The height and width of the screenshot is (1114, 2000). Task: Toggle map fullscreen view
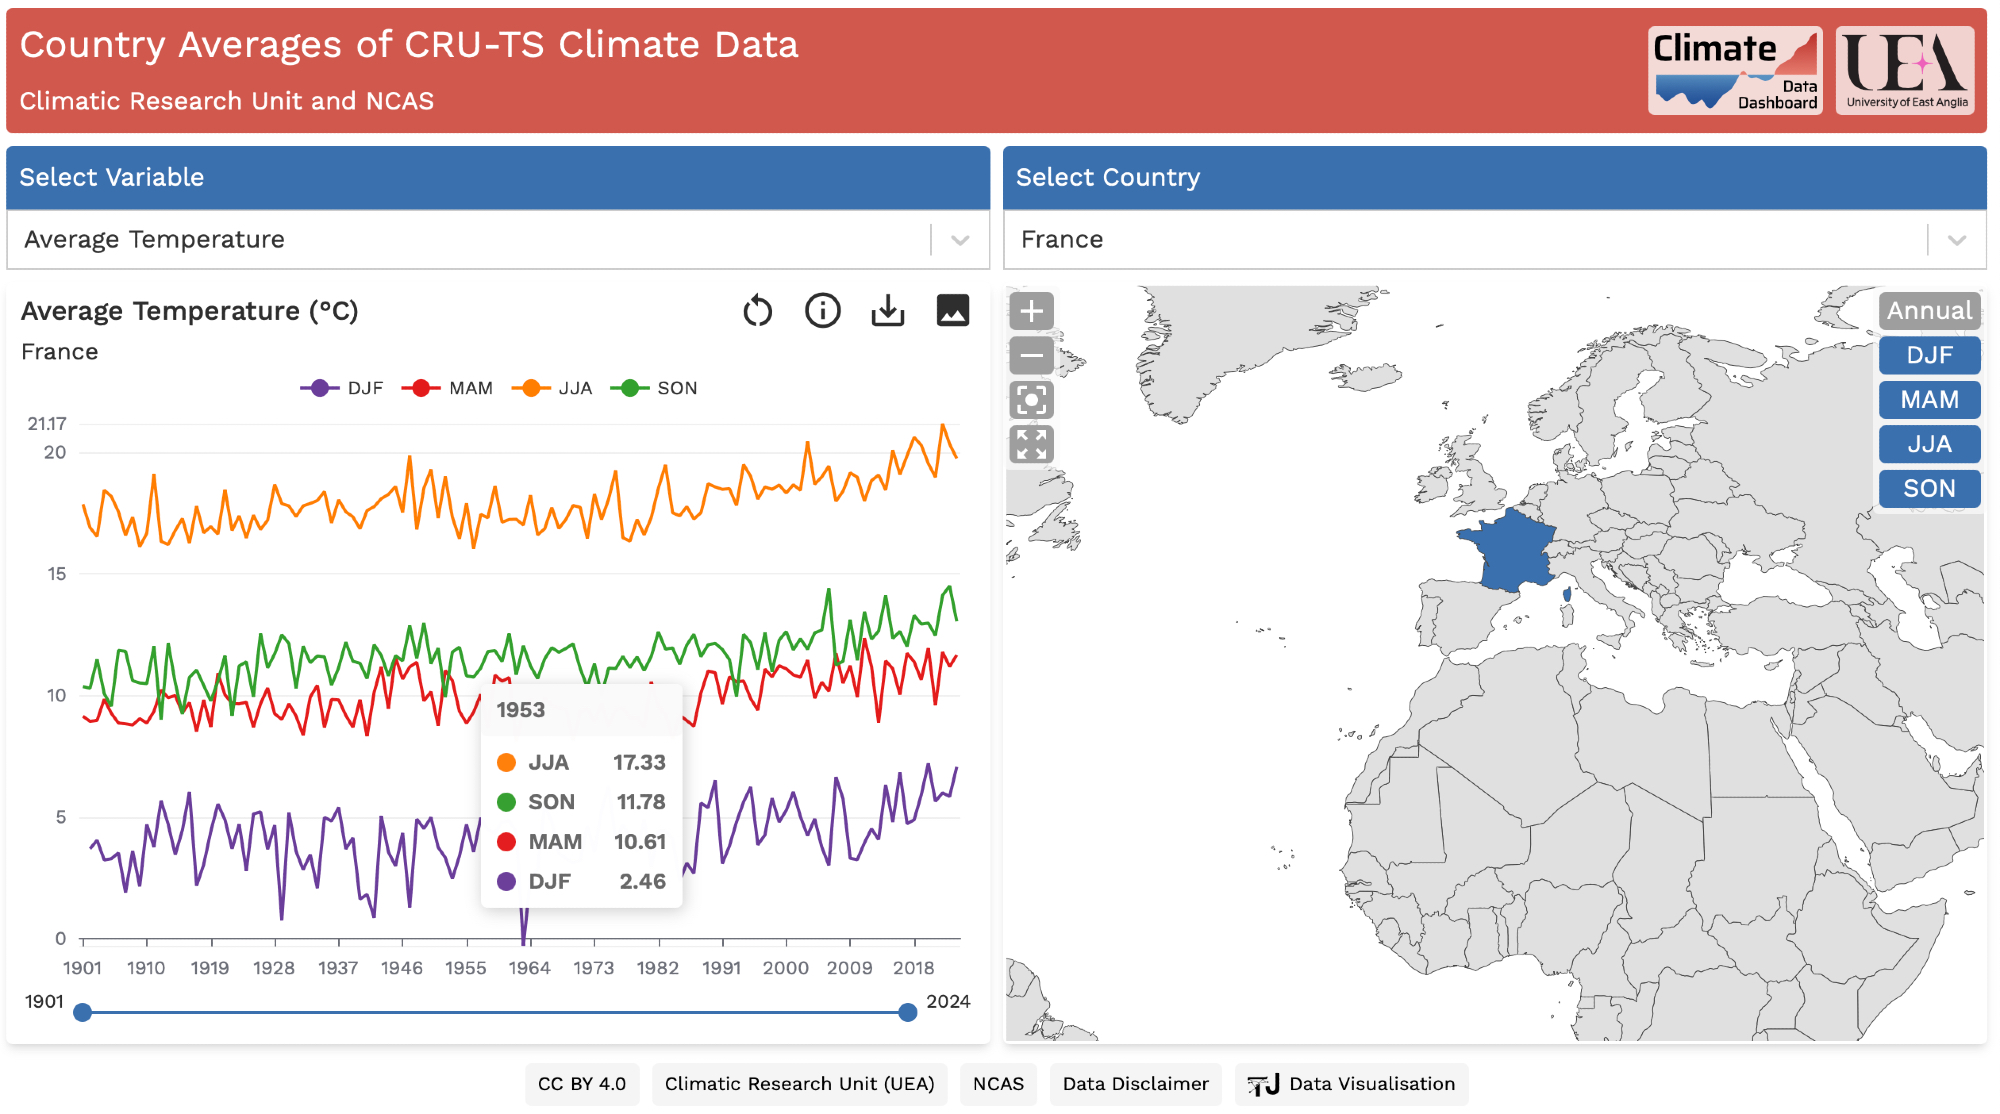(1031, 444)
